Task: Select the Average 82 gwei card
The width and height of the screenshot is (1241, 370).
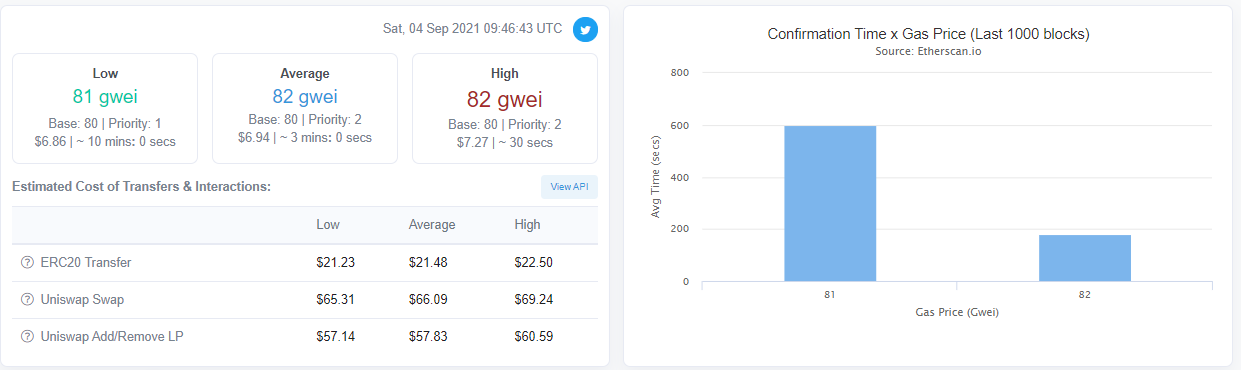Action: click(x=305, y=108)
